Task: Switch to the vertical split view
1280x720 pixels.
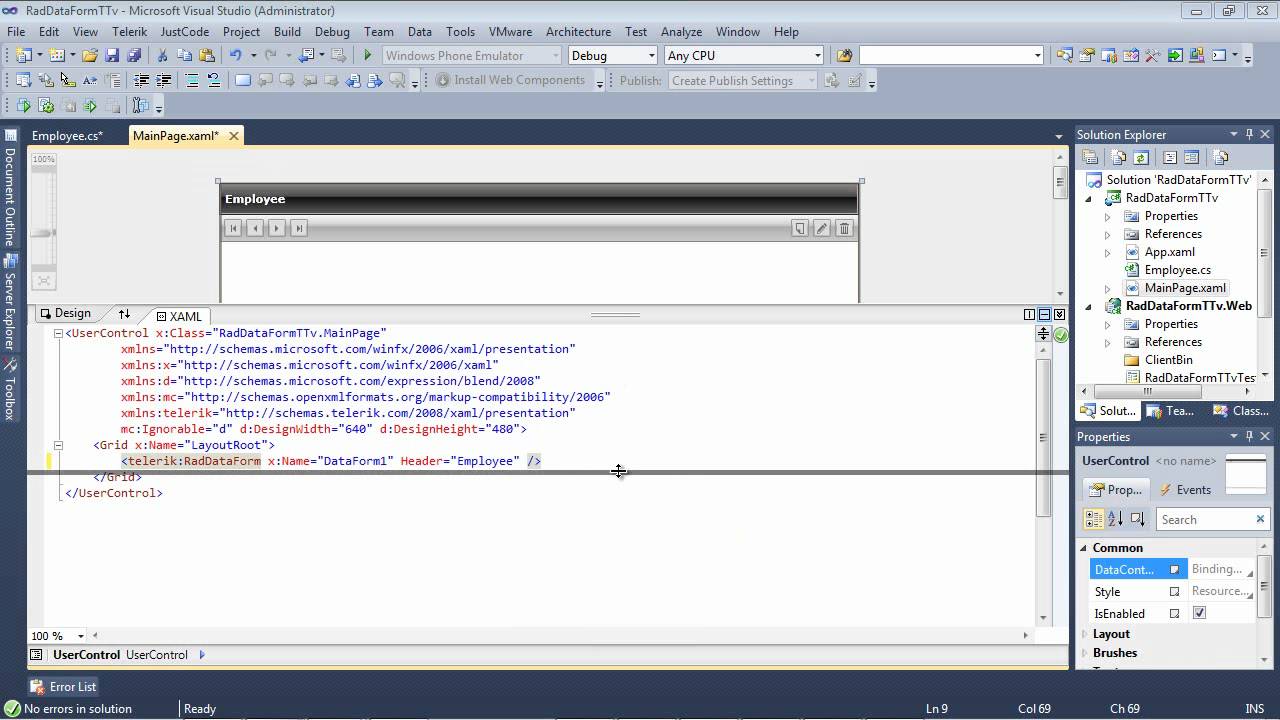Action: [x=1029, y=314]
